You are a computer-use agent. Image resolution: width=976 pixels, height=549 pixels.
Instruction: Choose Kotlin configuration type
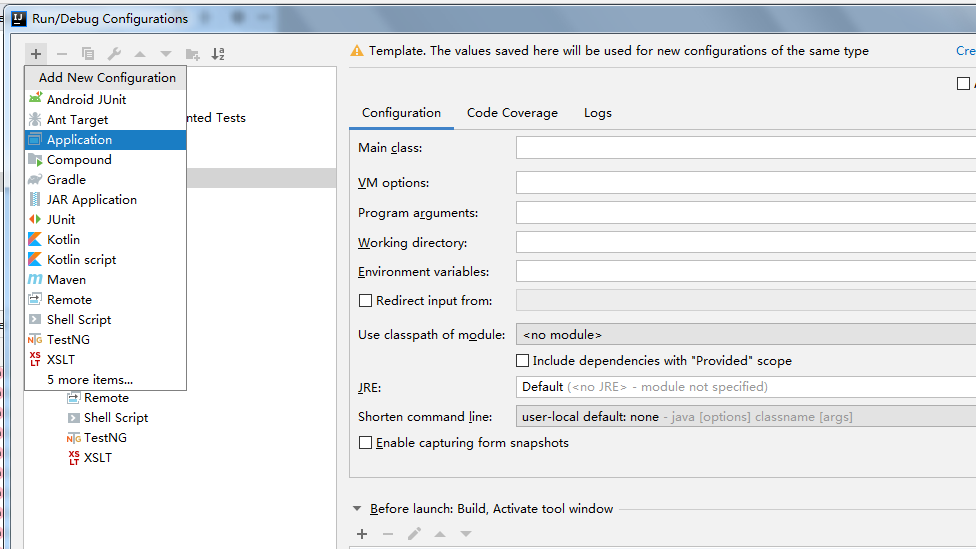(105, 240)
